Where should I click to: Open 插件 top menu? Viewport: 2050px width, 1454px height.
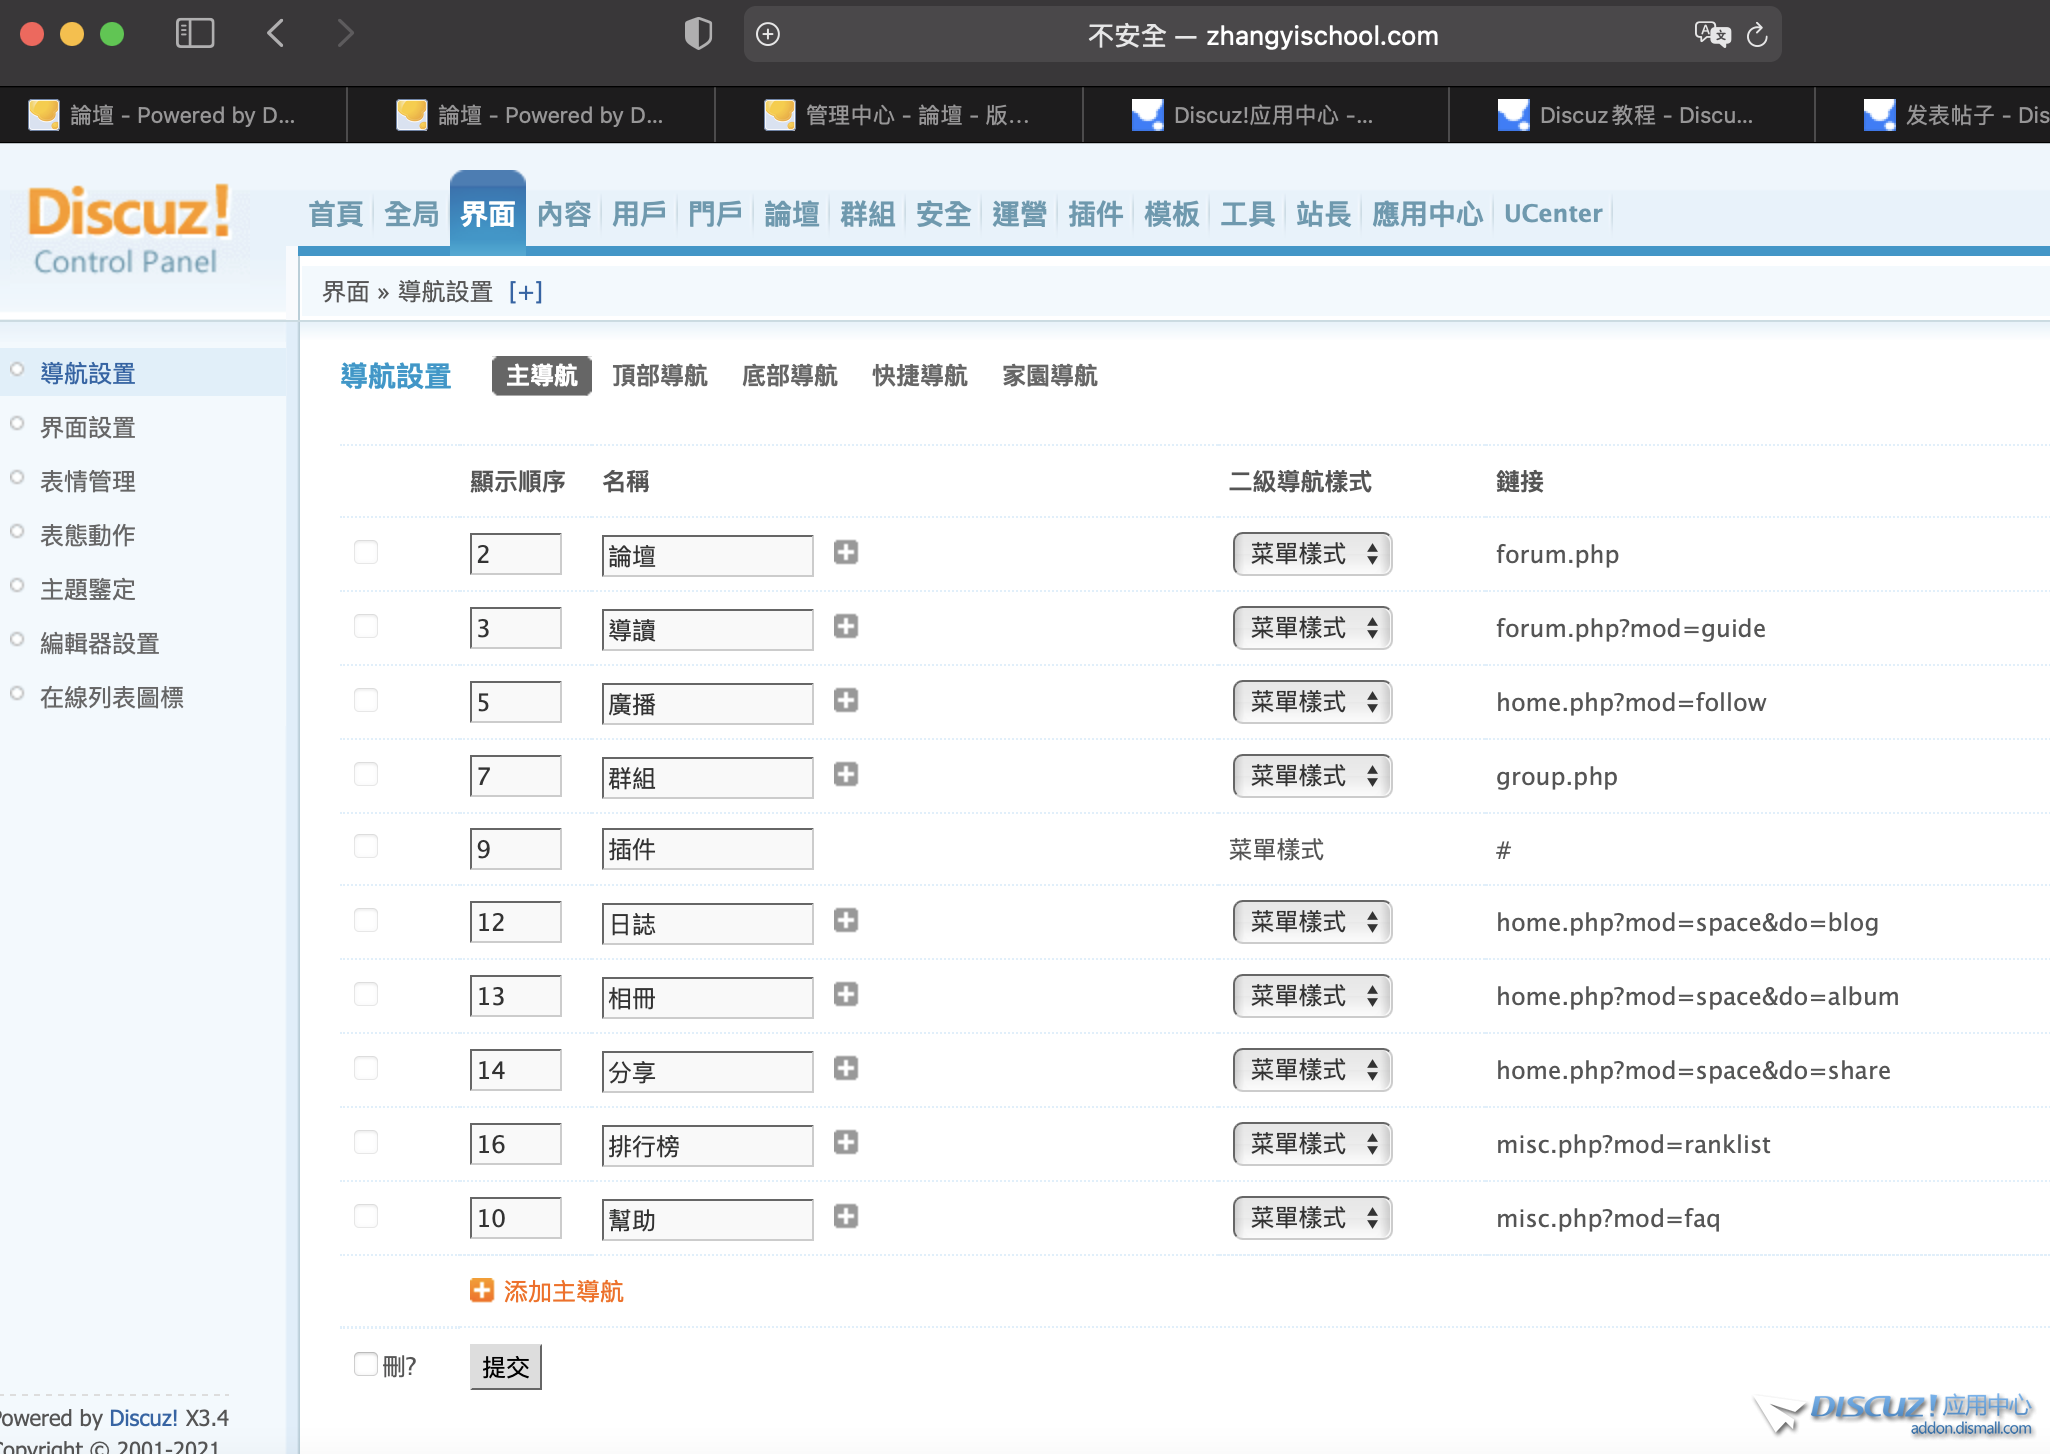point(1096,214)
